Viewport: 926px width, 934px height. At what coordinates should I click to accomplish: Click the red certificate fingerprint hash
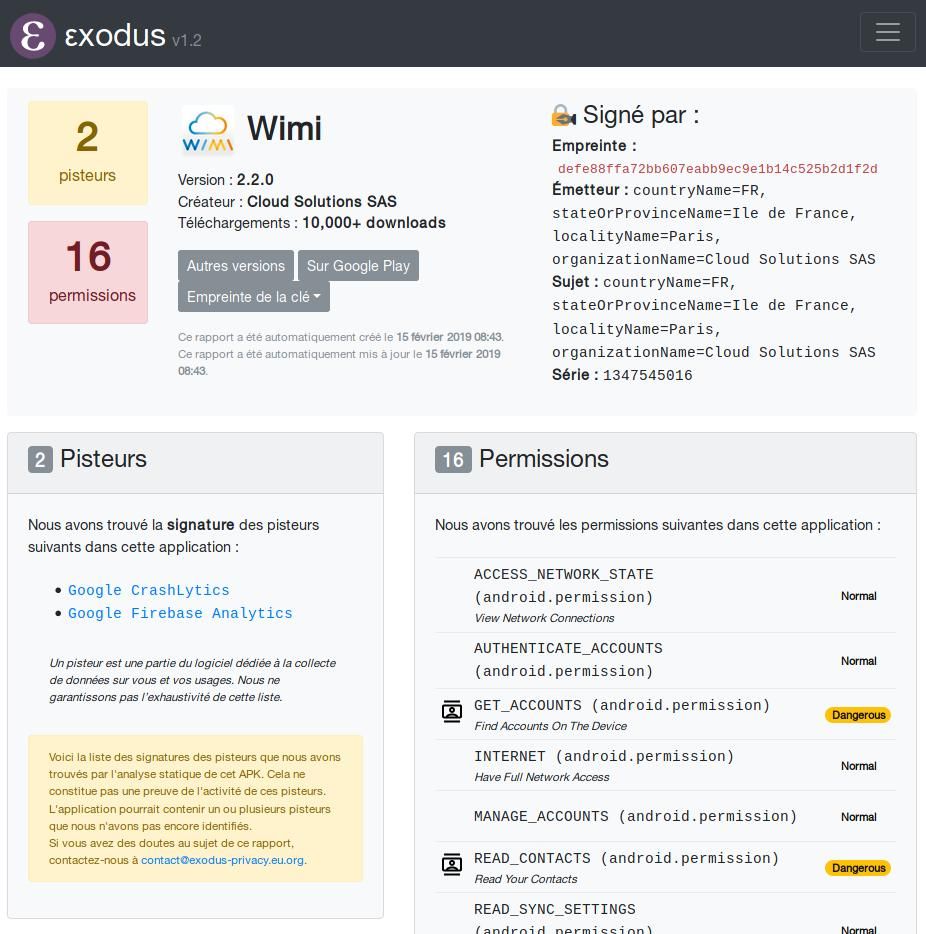(717, 169)
